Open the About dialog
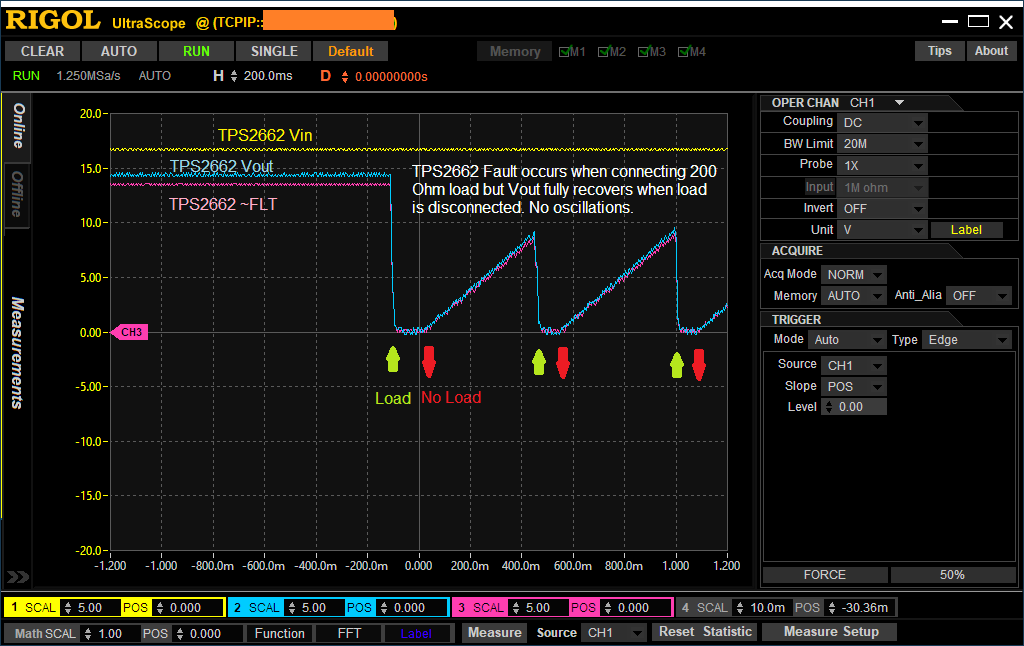1024x646 pixels. 991,51
